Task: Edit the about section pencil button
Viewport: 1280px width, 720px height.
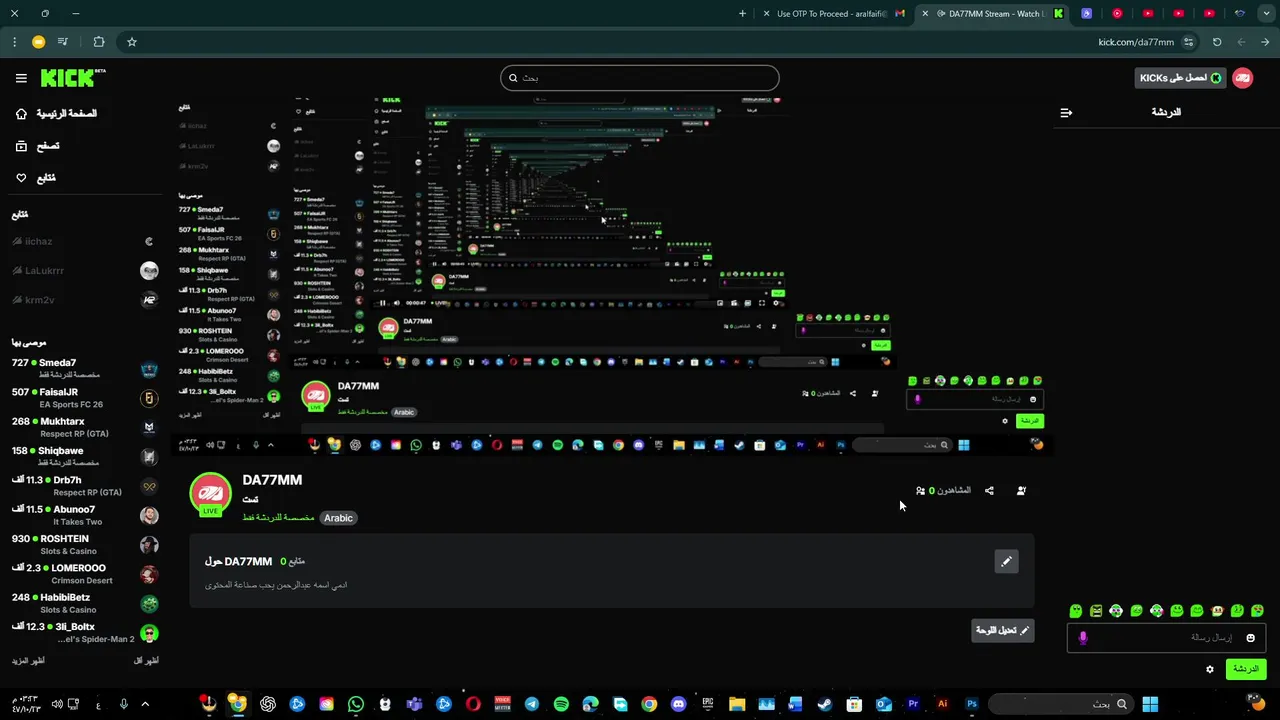Action: pyautogui.click(x=1007, y=562)
